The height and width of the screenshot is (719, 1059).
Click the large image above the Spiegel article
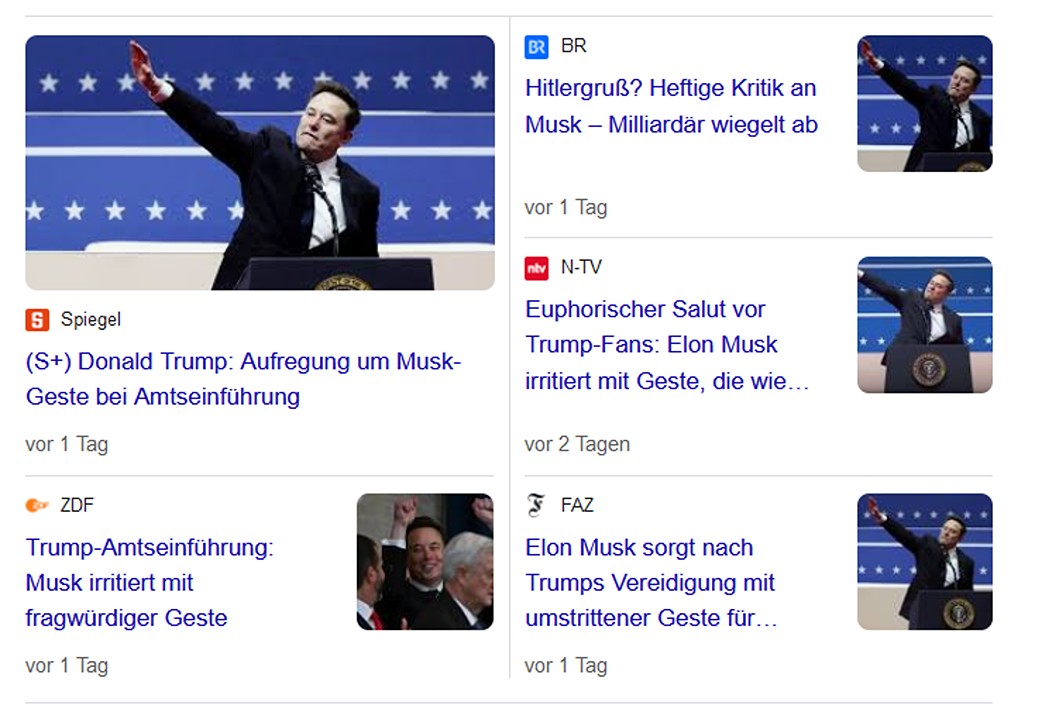point(260,163)
